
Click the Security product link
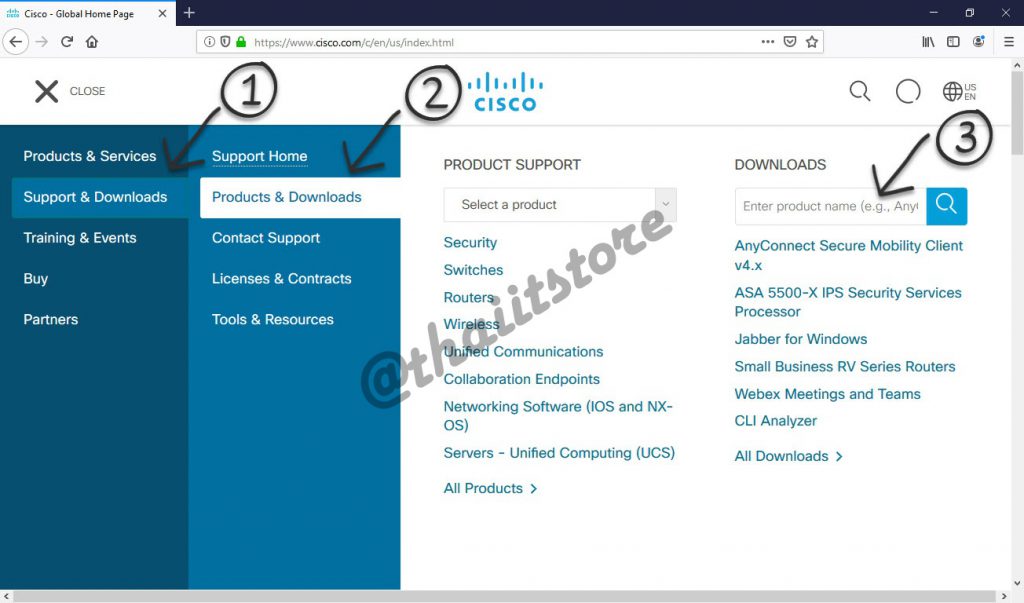click(x=470, y=242)
